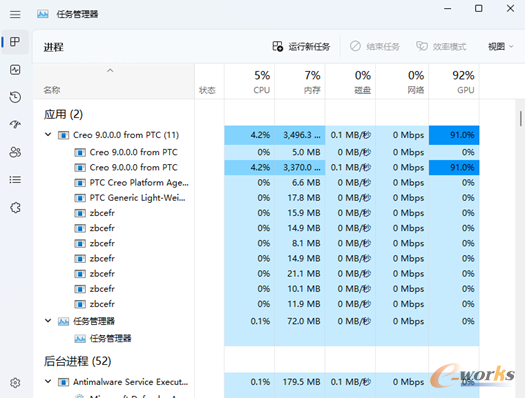Image resolution: width=525 pixels, height=398 pixels.
Task: Click the 任务管理器 parent row icon
Action: [63, 321]
